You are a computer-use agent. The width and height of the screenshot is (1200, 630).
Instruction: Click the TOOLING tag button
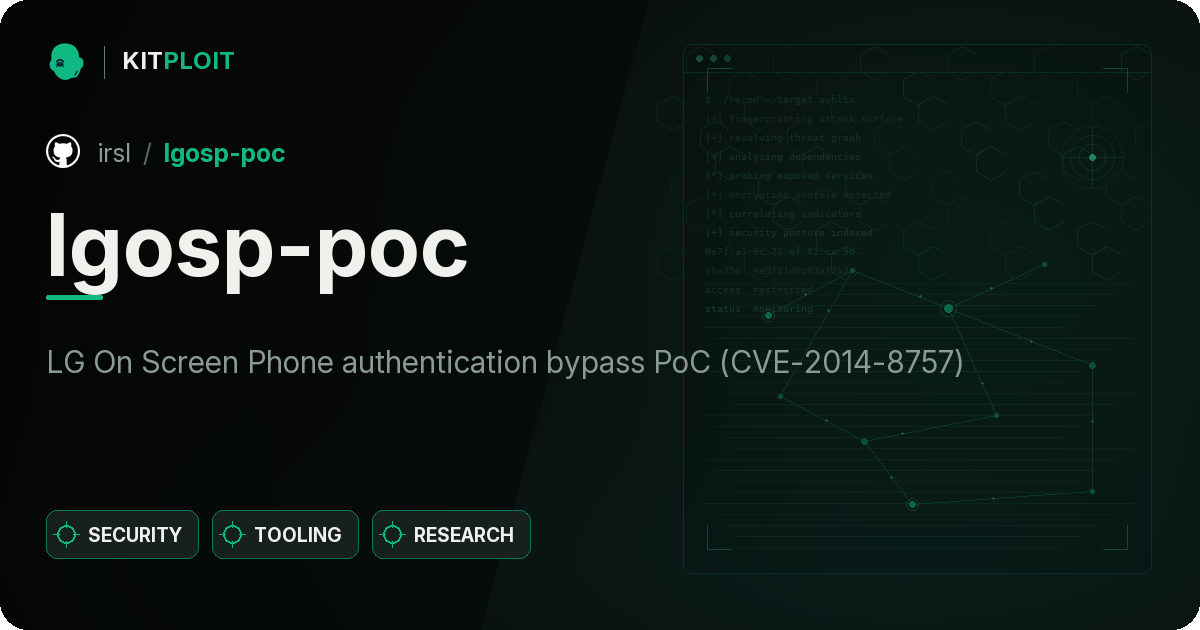tap(285, 535)
